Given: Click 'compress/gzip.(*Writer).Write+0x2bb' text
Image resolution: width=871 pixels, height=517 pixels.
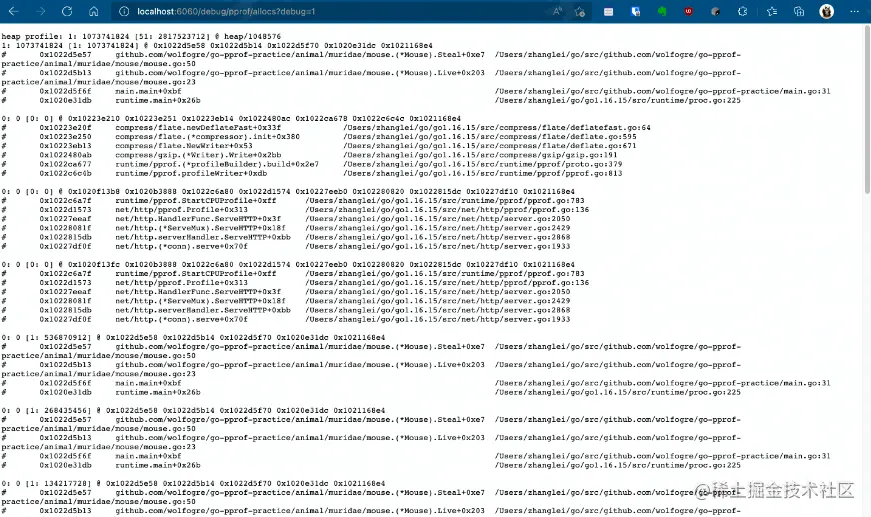Looking at the screenshot, I should (198, 155).
